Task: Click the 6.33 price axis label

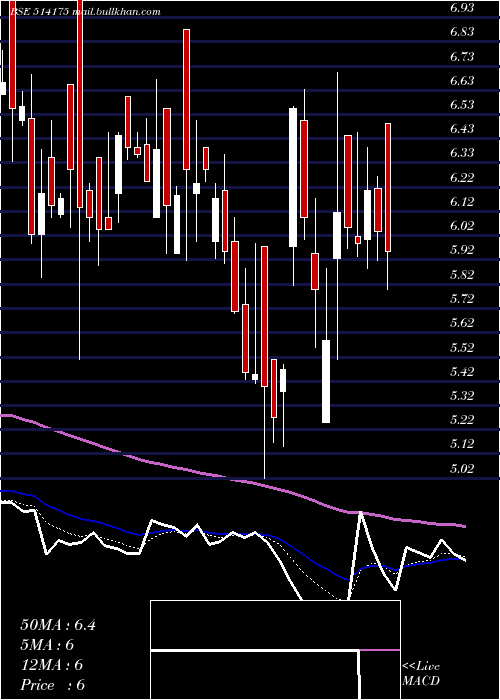Action: 462,153
